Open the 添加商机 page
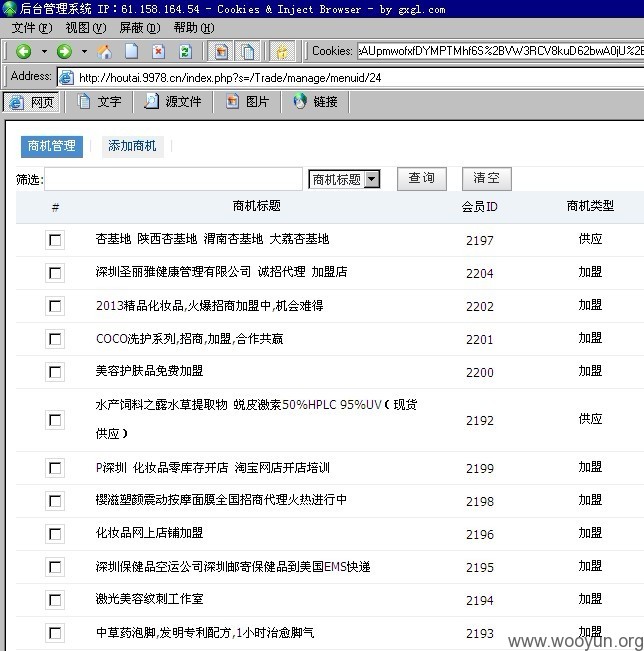Screen dimensions: 644x651 (x=132, y=146)
